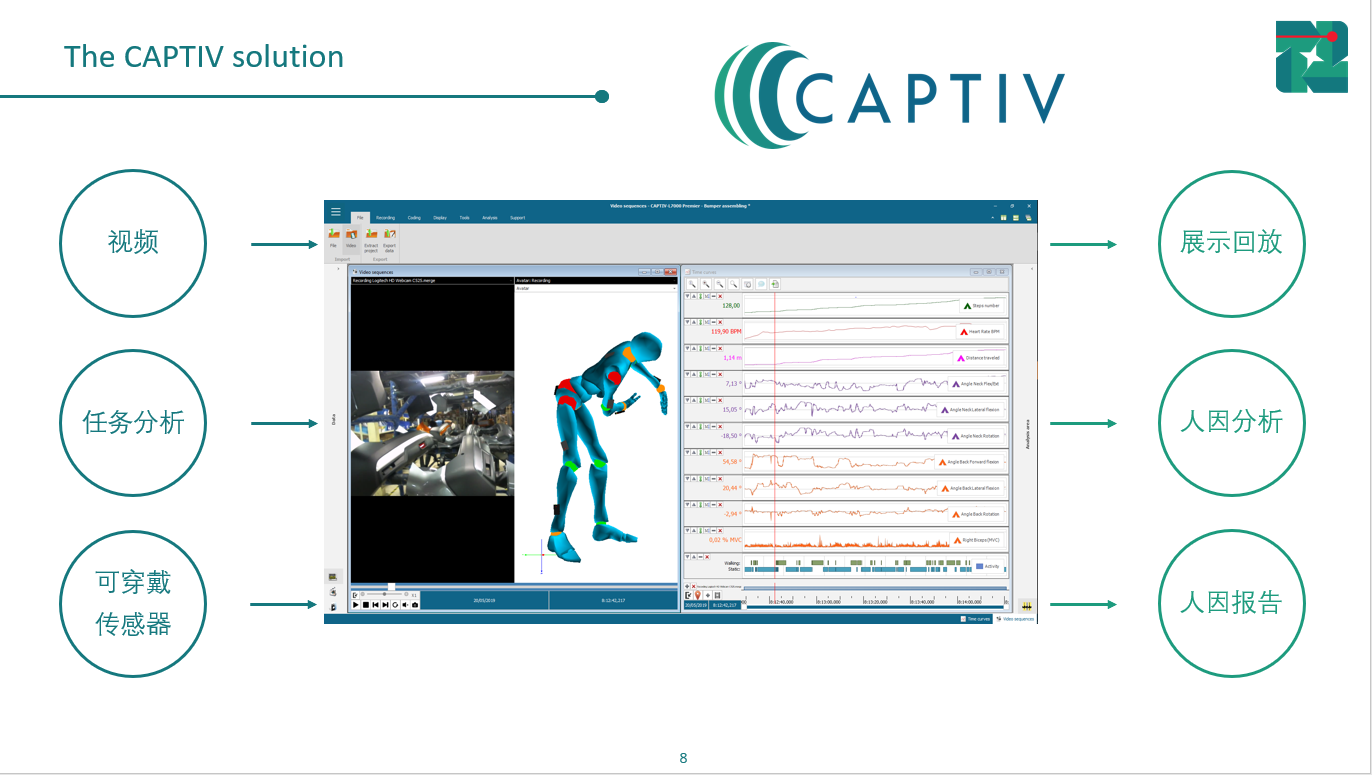Click the 128,00 steps value
1372x775 pixels.
click(731, 306)
